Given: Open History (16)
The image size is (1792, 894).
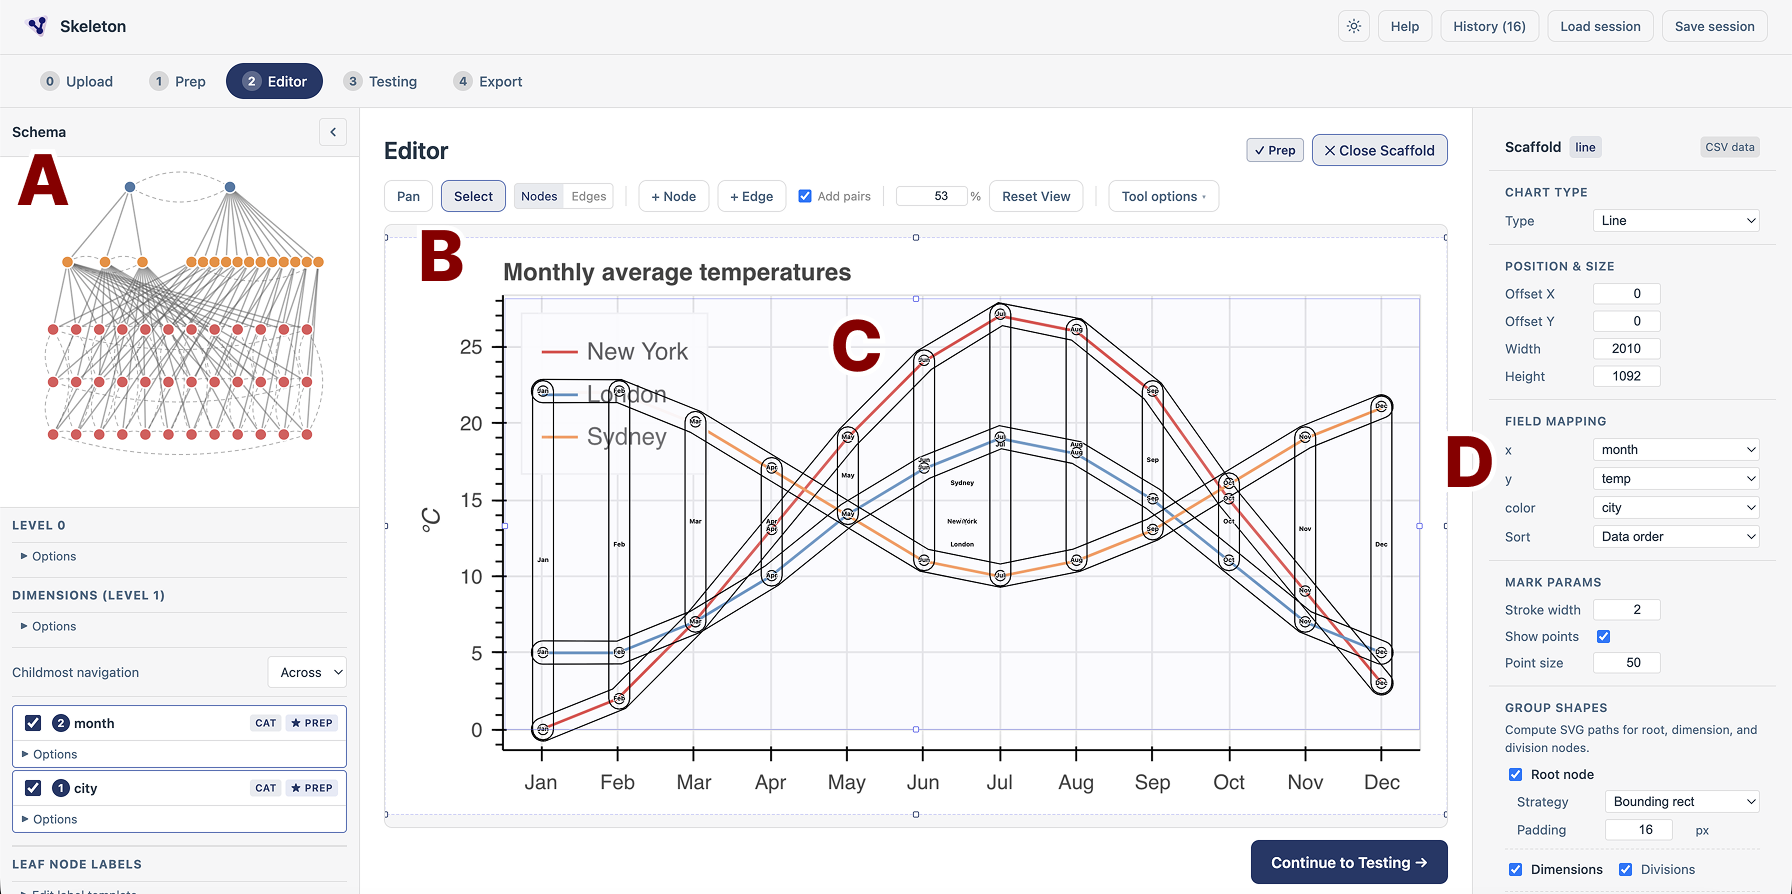Looking at the screenshot, I should (x=1490, y=26).
